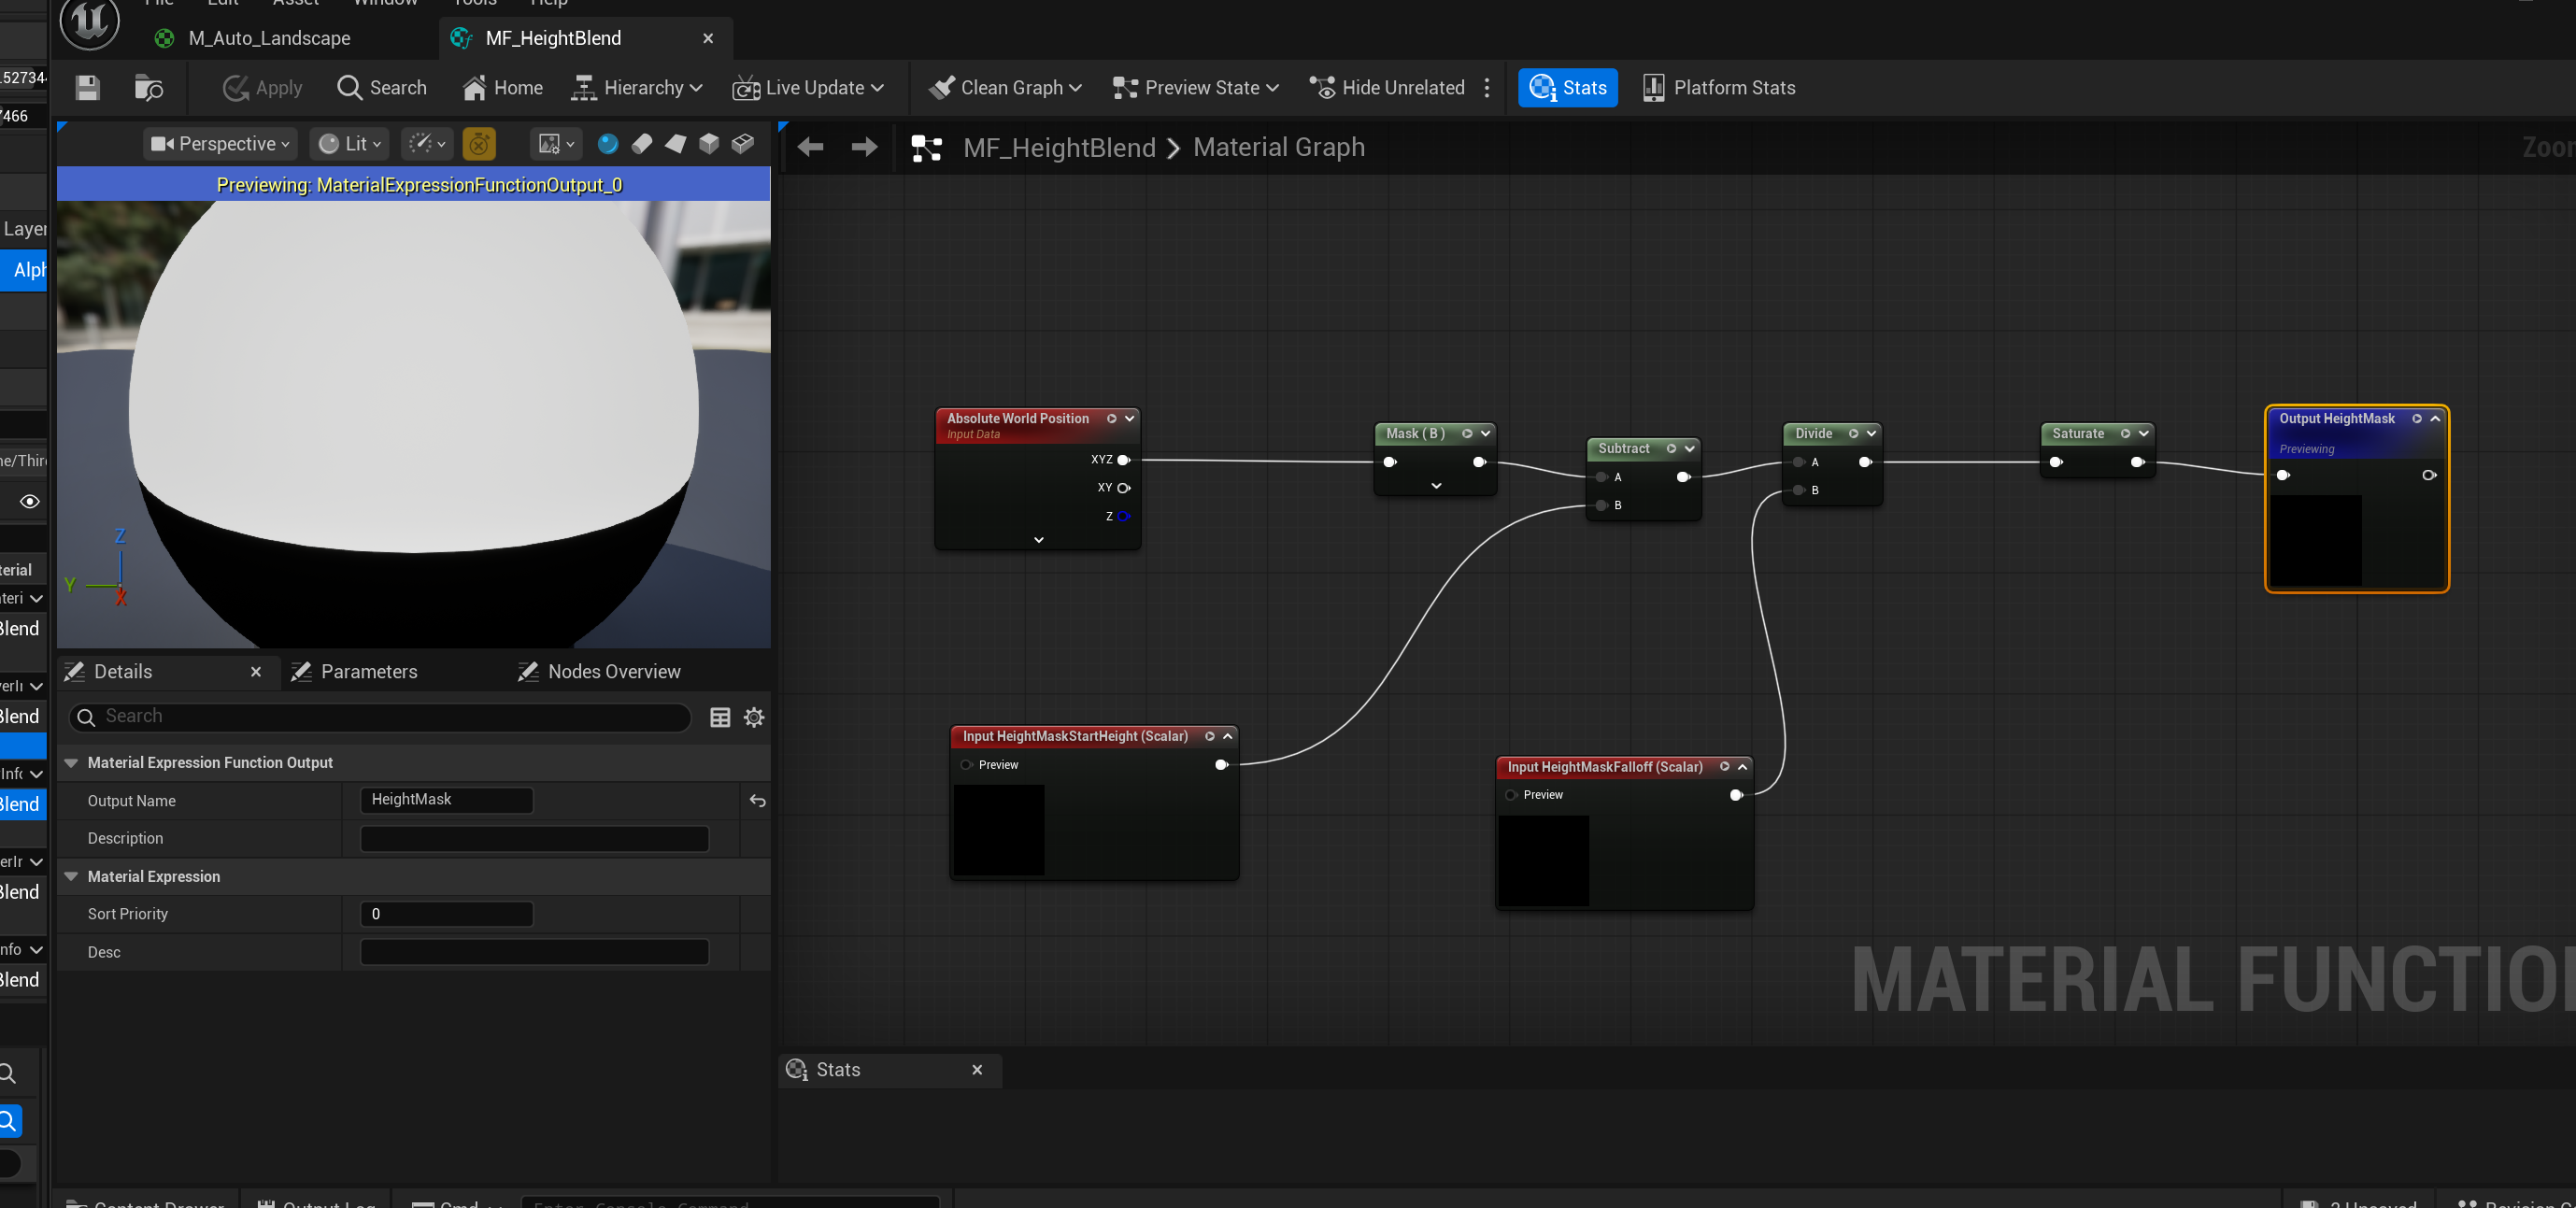The height and width of the screenshot is (1208, 2576).
Task: Open the Hierarchy dropdown
Action: [x=637, y=88]
